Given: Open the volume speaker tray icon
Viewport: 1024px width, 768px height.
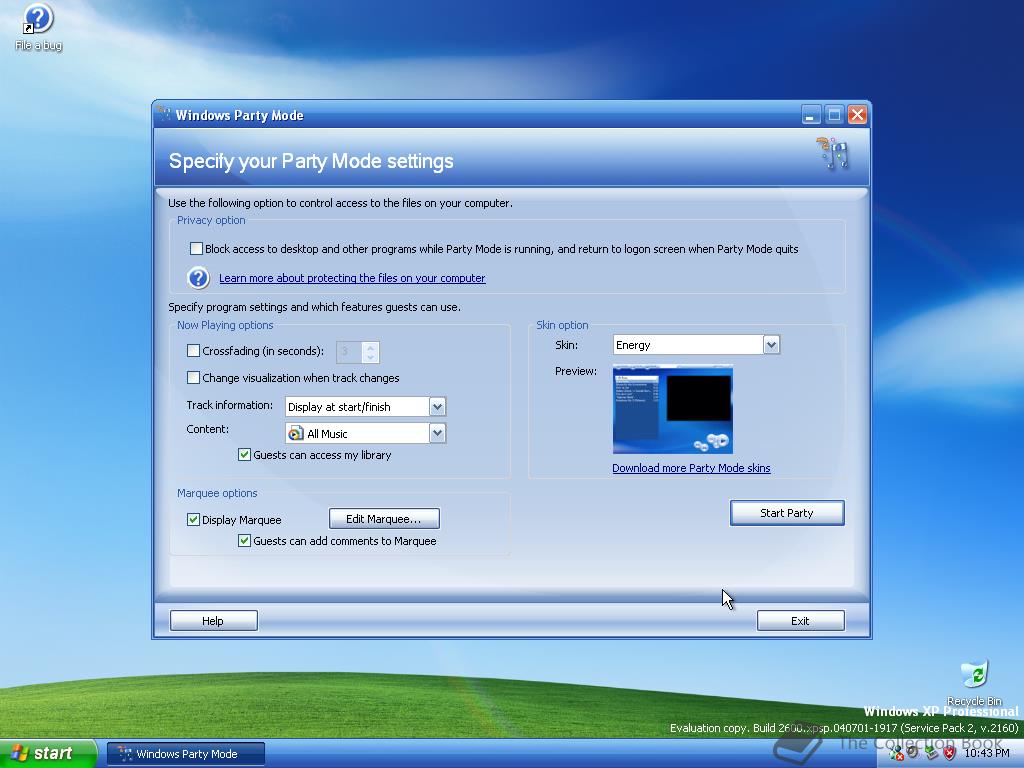Looking at the screenshot, I should [912, 752].
